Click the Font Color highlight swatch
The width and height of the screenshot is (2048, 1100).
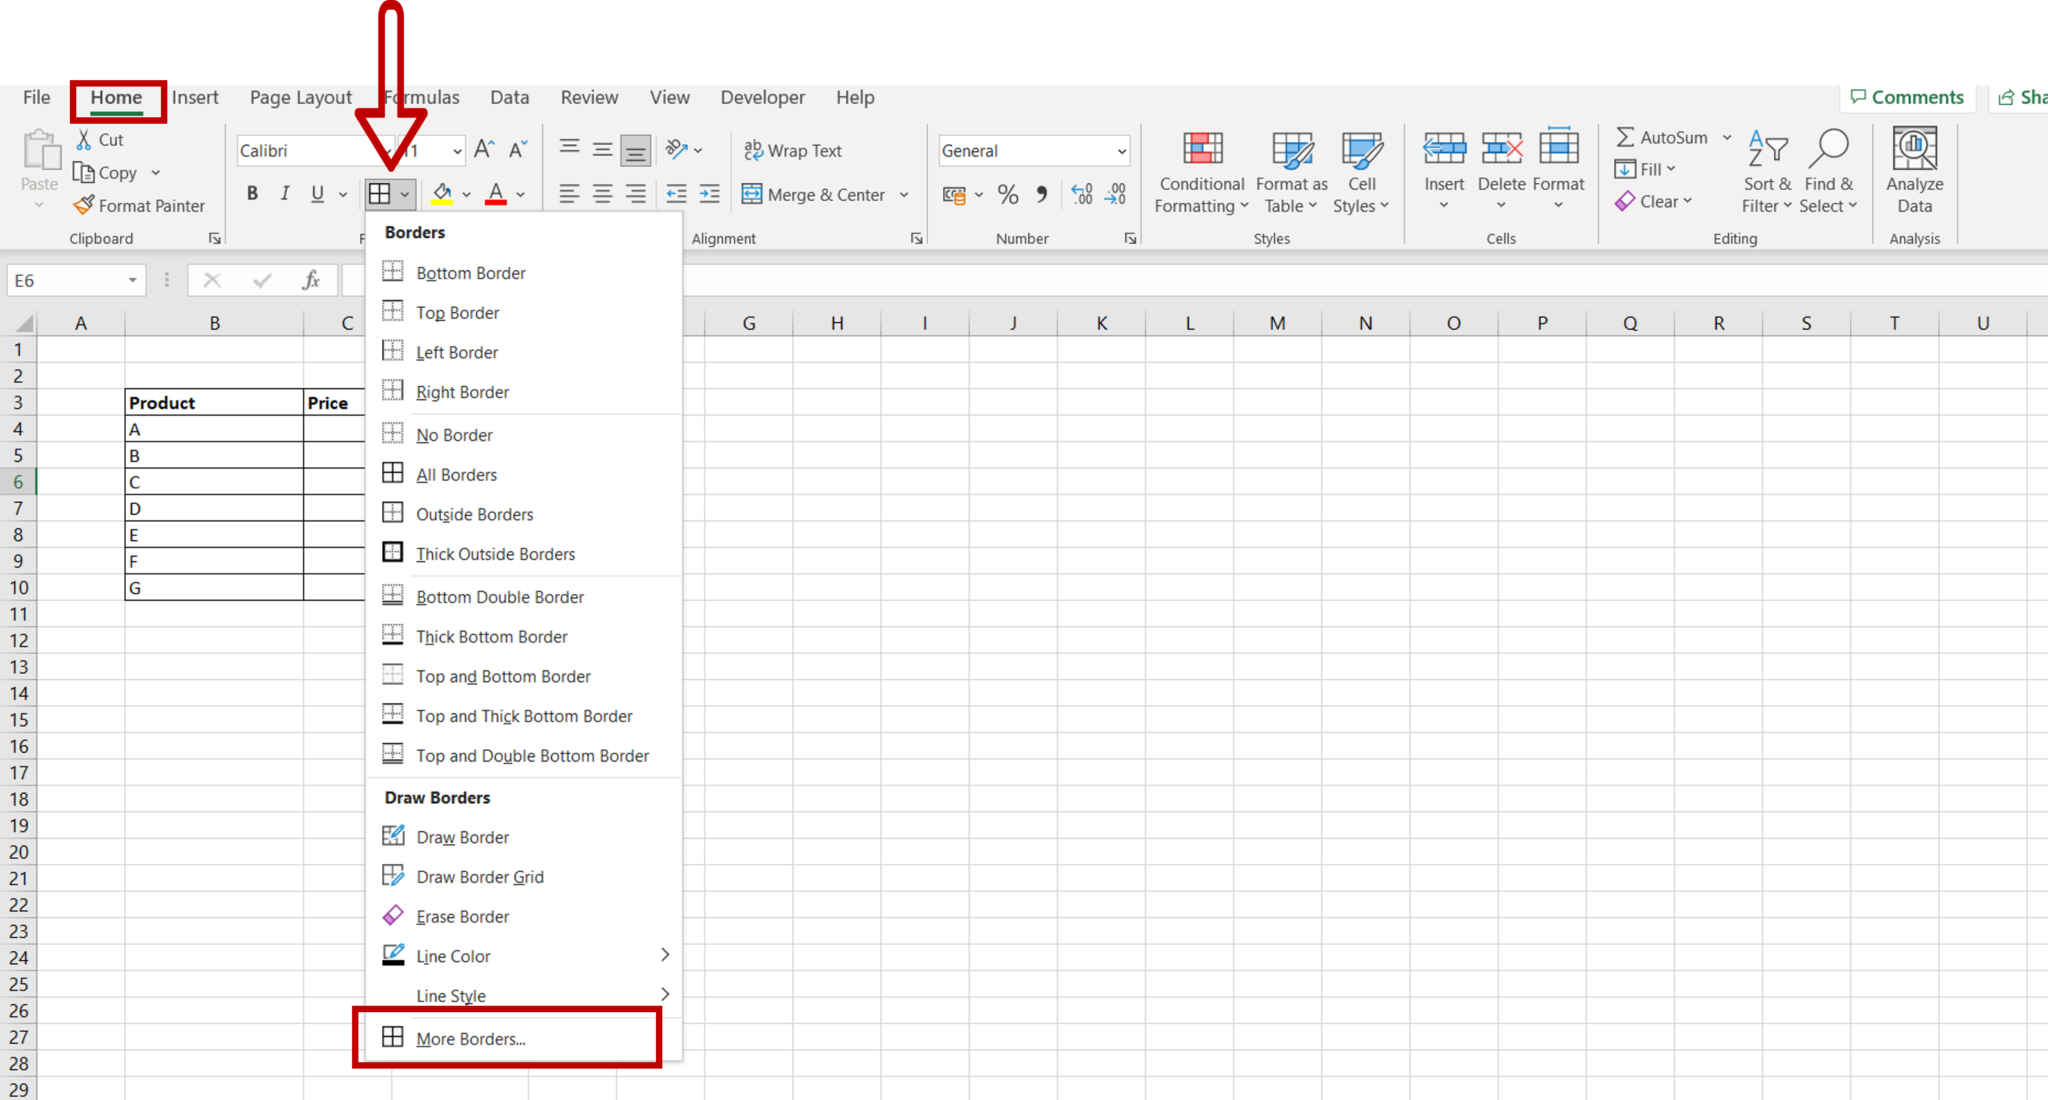496,203
